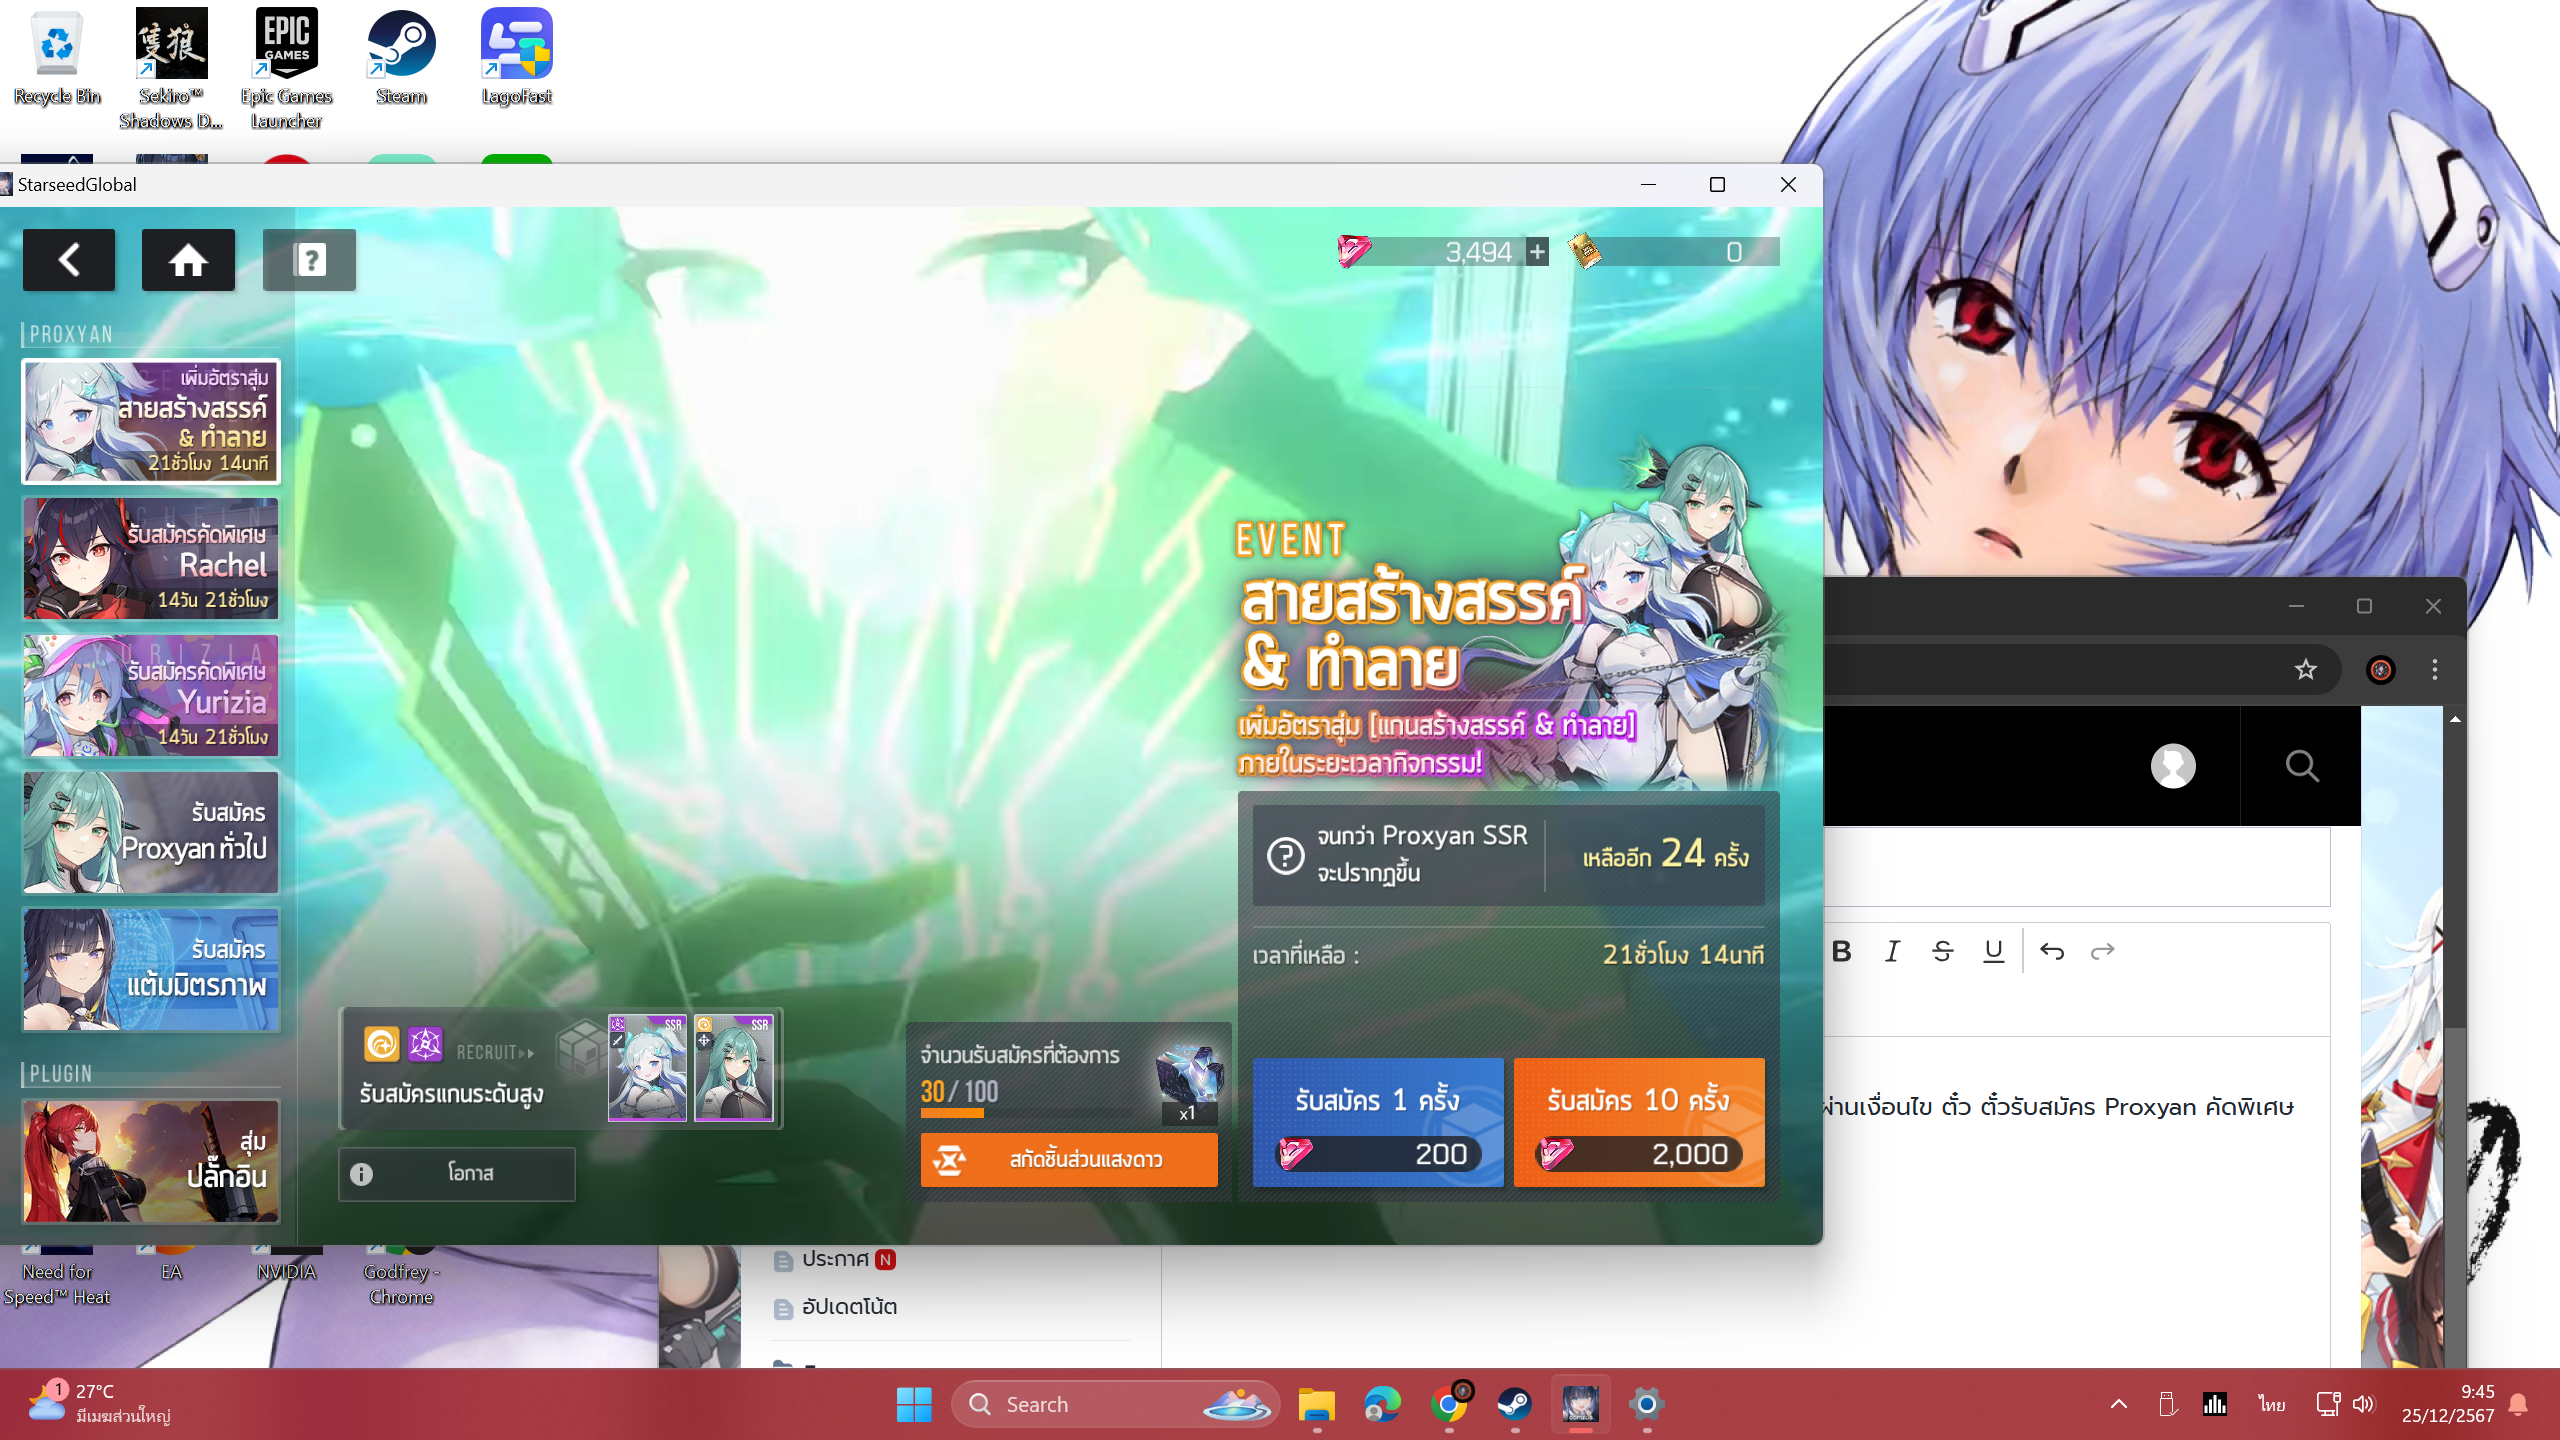Click the search magnifier on the website
The width and height of the screenshot is (2560, 1440).
click(x=2301, y=766)
